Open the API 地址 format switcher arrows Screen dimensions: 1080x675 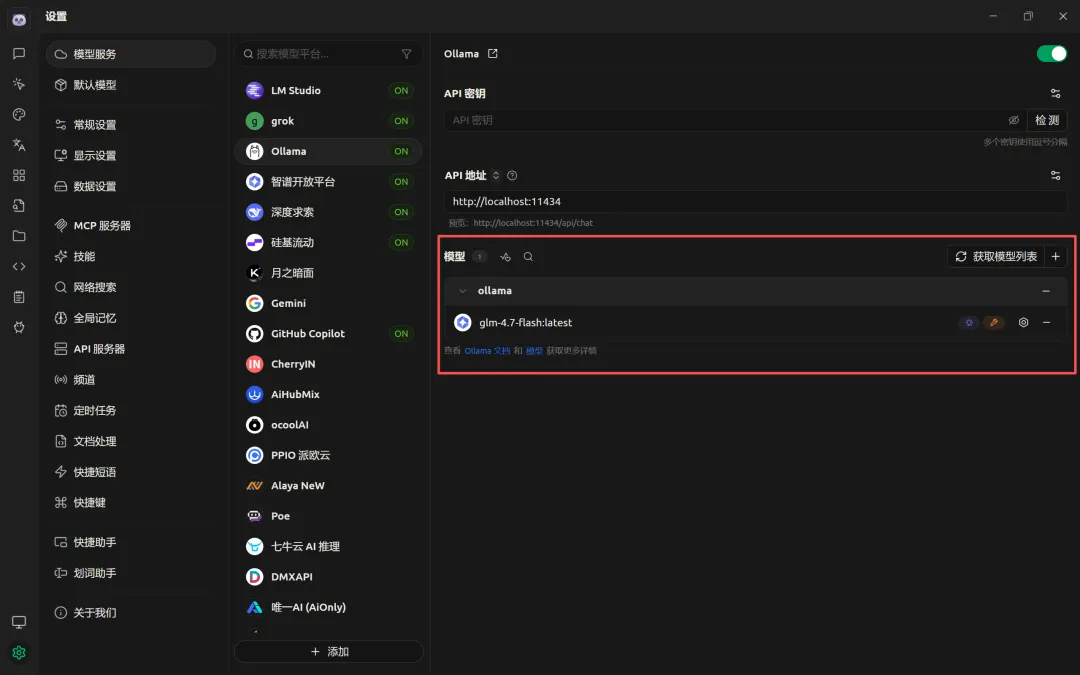(495, 176)
